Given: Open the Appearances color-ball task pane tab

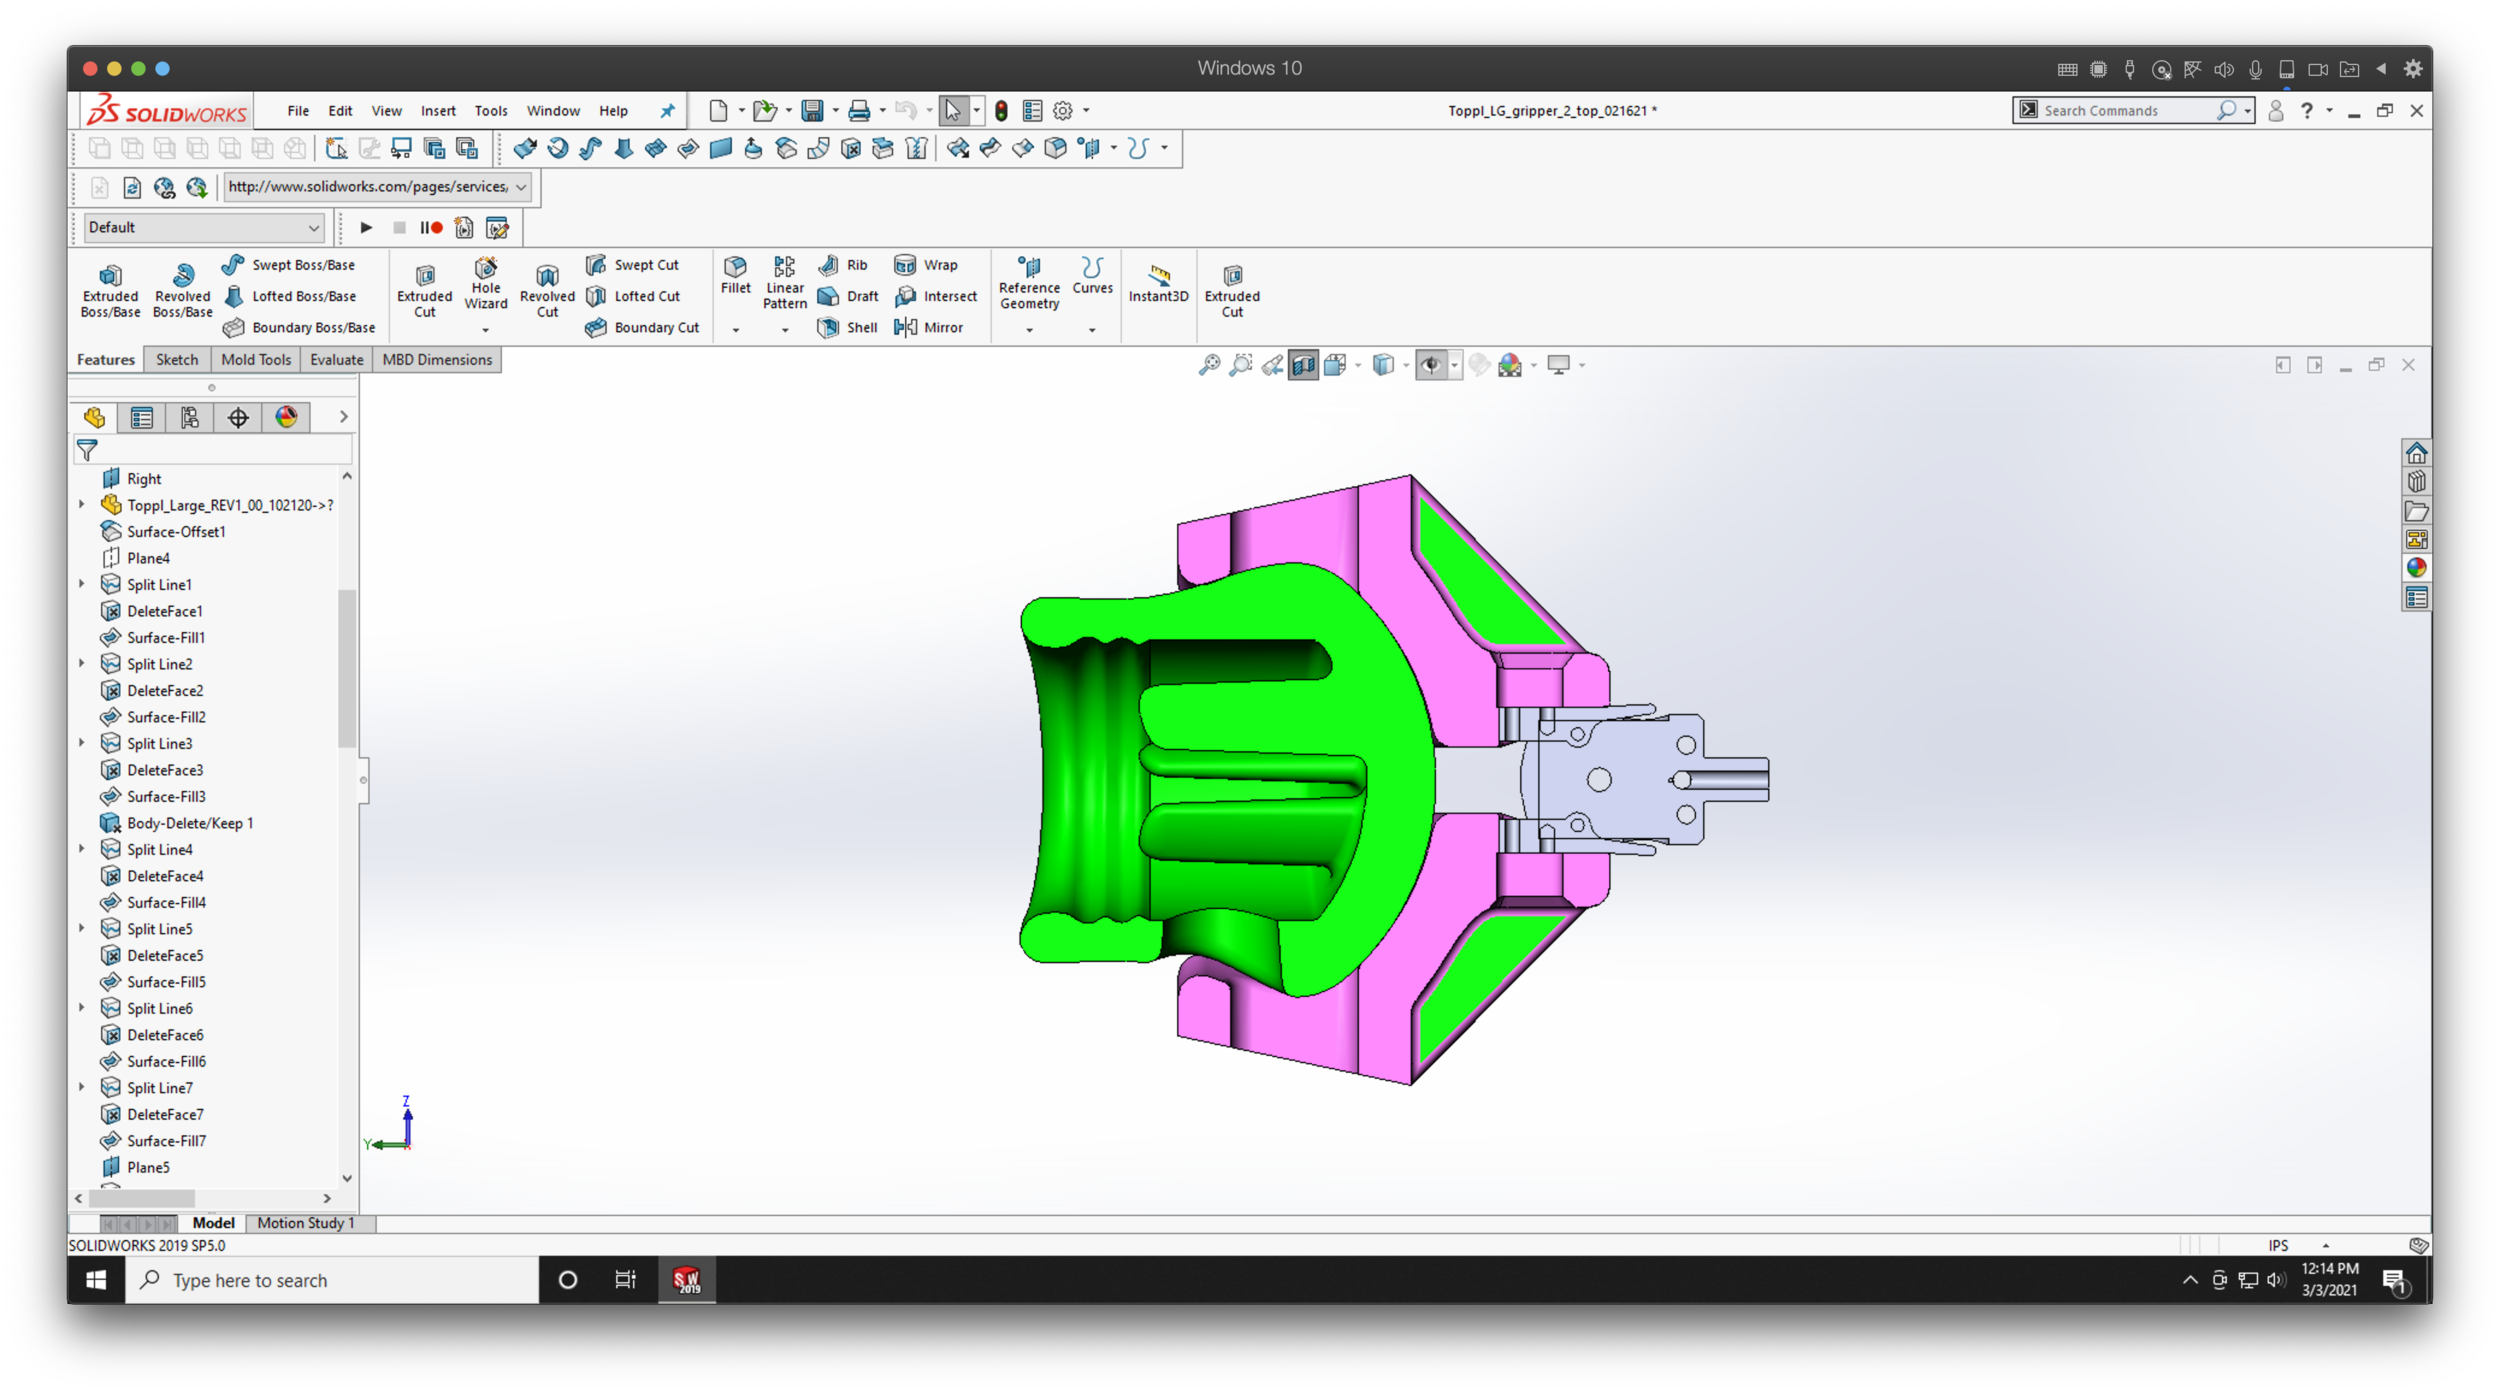Looking at the screenshot, I should (x=2416, y=568).
